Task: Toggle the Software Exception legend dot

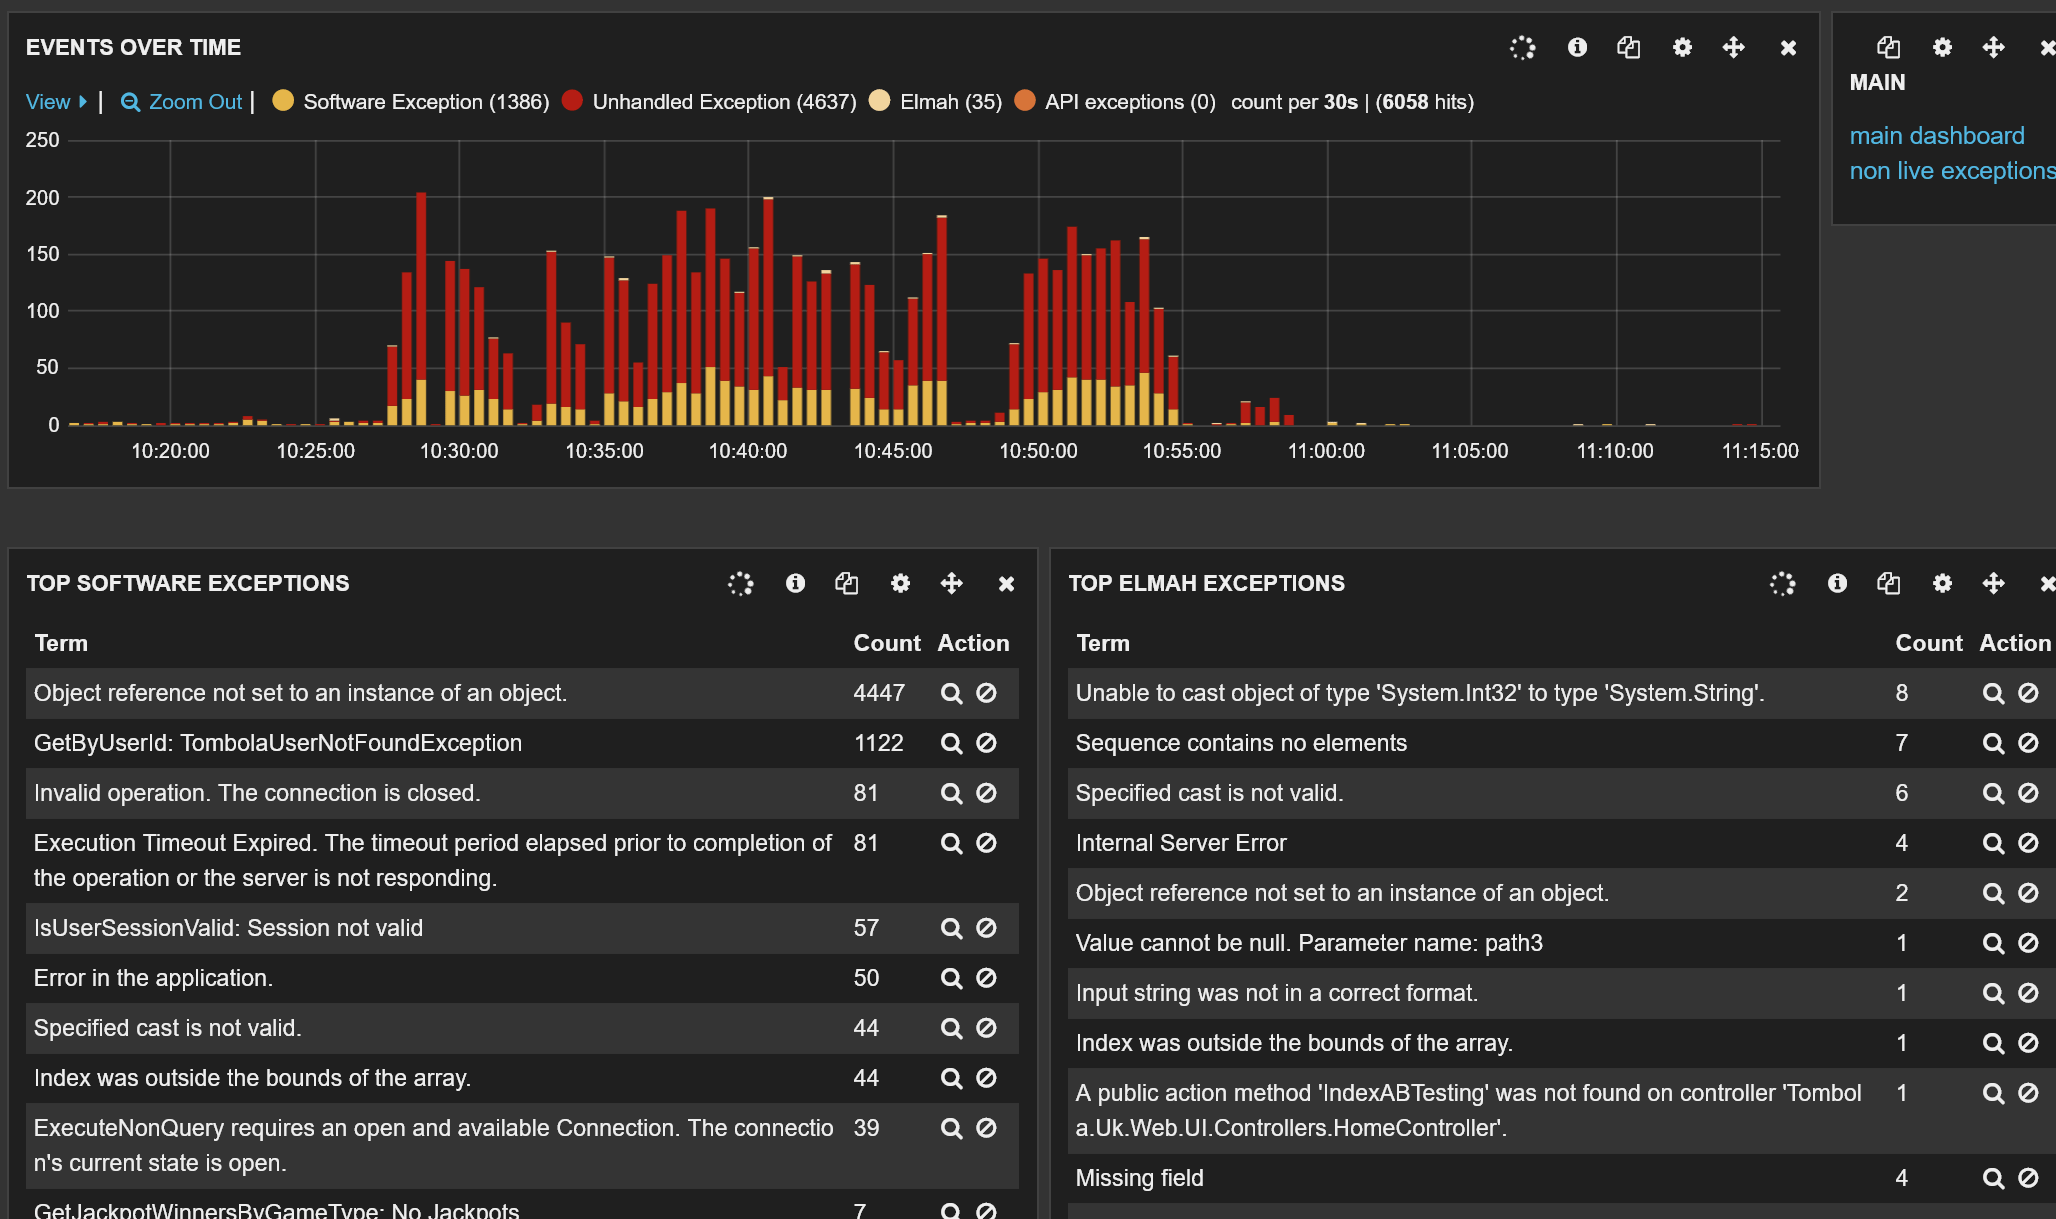Action: tap(283, 101)
